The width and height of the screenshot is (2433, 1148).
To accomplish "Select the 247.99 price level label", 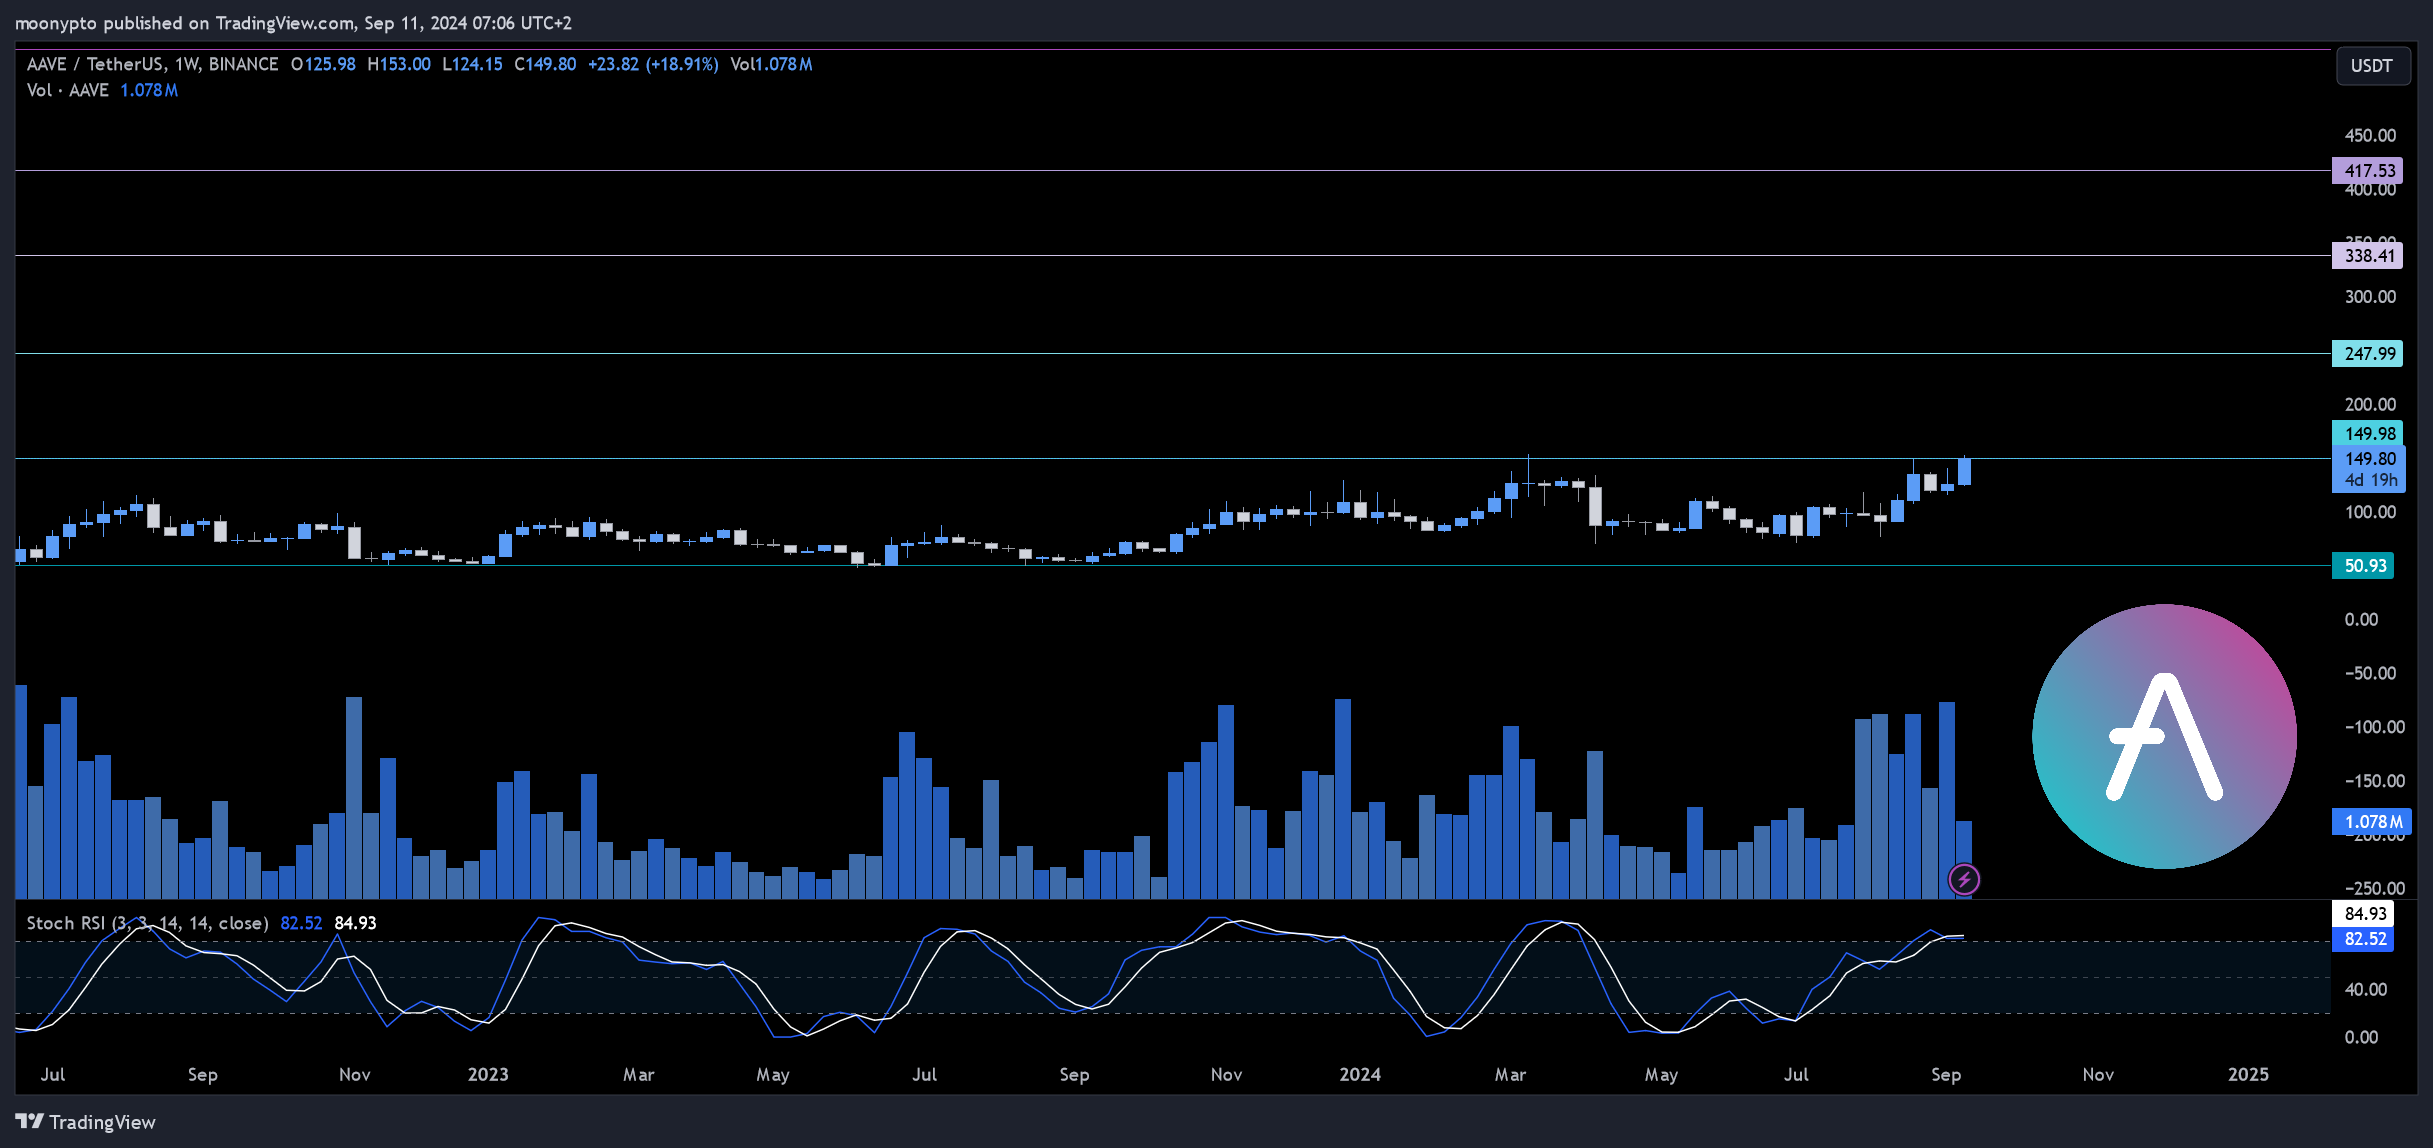I will pyautogui.click(x=2367, y=354).
